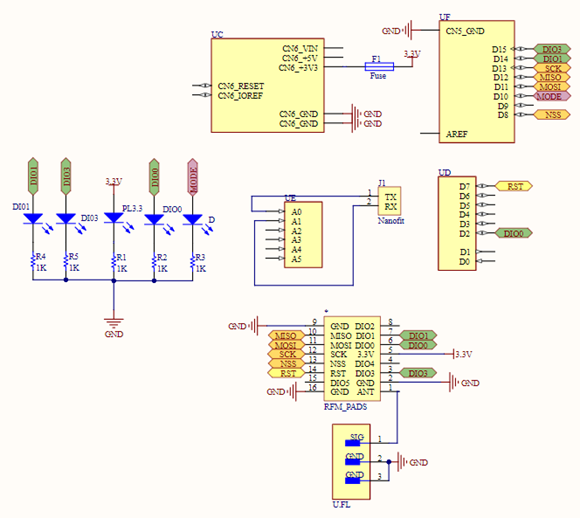Select the NSS net port at UF D8
The width and height of the screenshot is (580, 518).
[x=552, y=115]
